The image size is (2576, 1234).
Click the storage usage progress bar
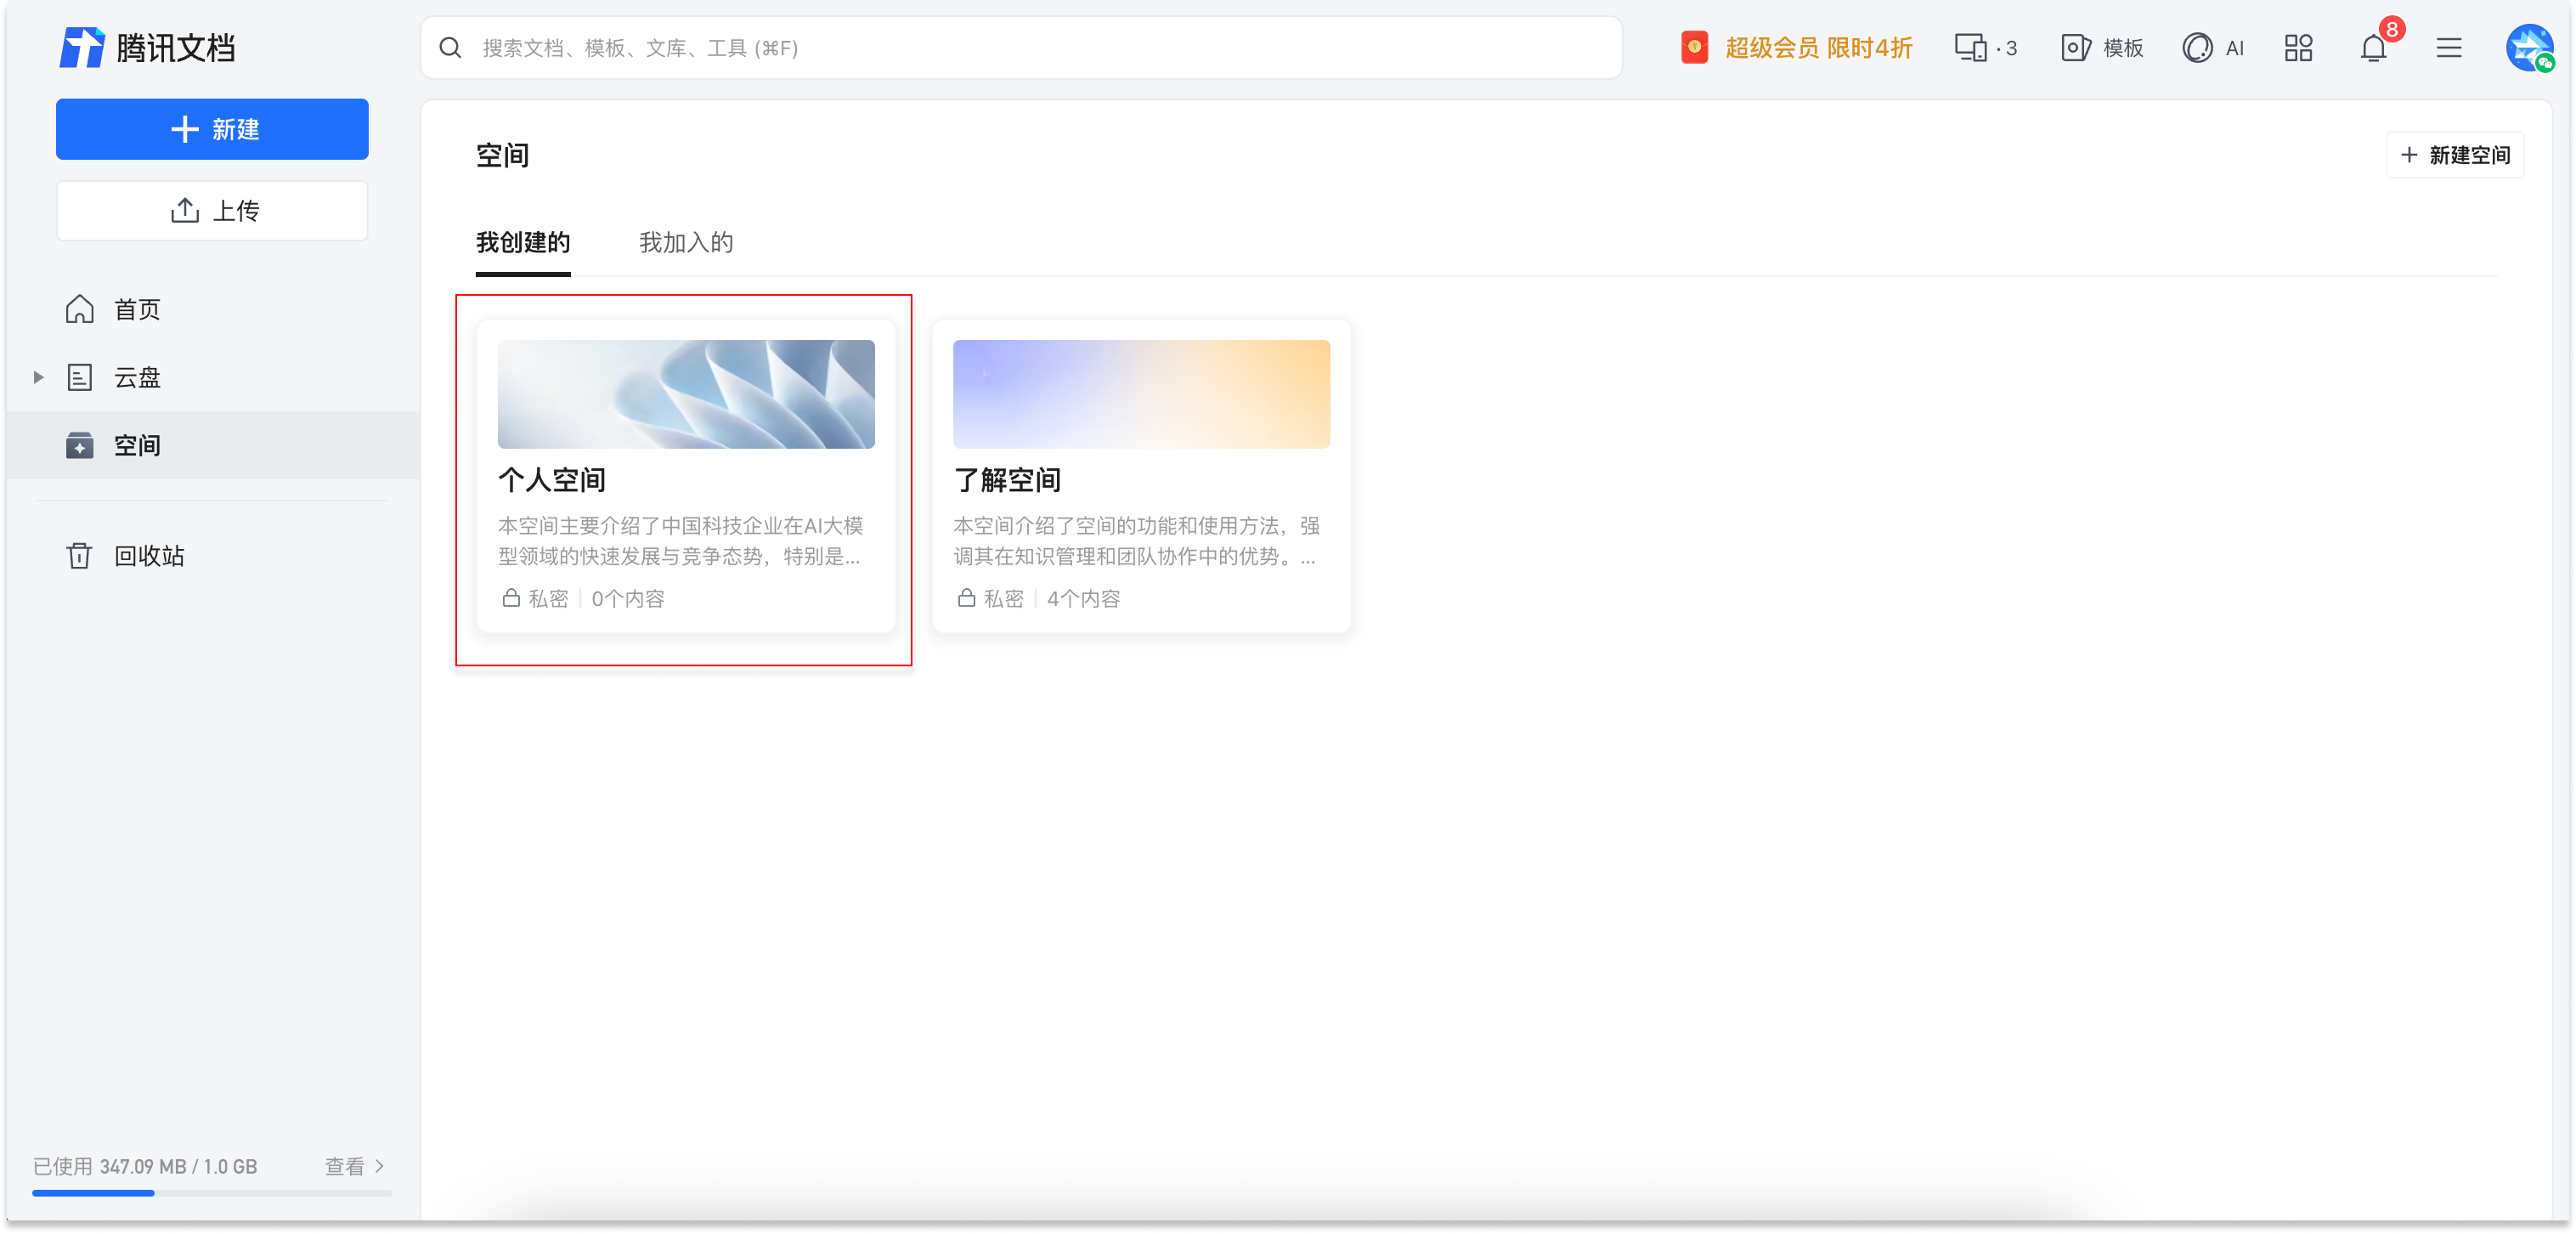tap(212, 1194)
